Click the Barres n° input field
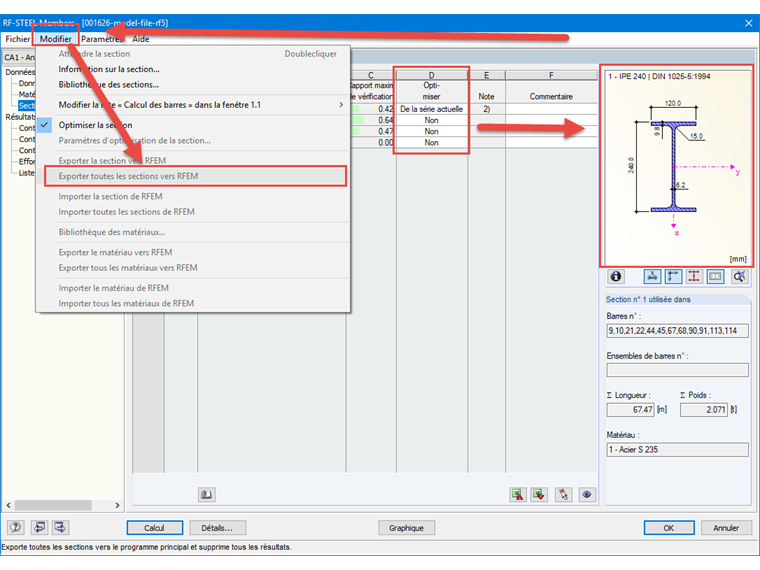This screenshot has height=570, width=760. pos(677,331)
